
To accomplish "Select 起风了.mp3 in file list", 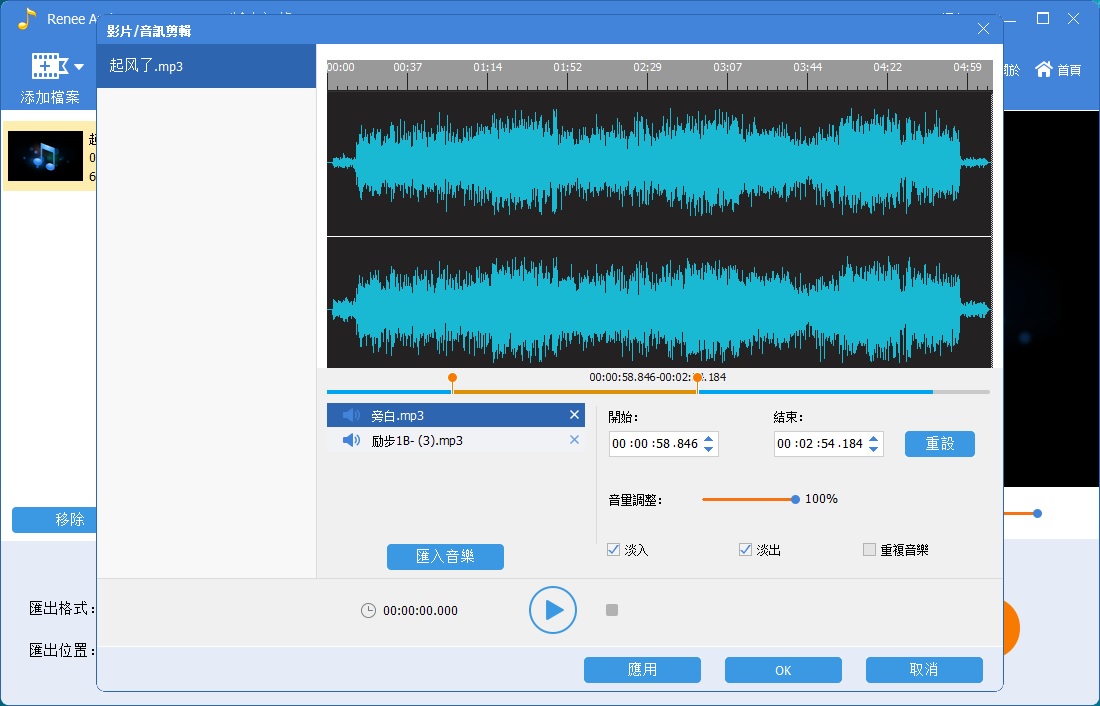I will pos(206,66).
